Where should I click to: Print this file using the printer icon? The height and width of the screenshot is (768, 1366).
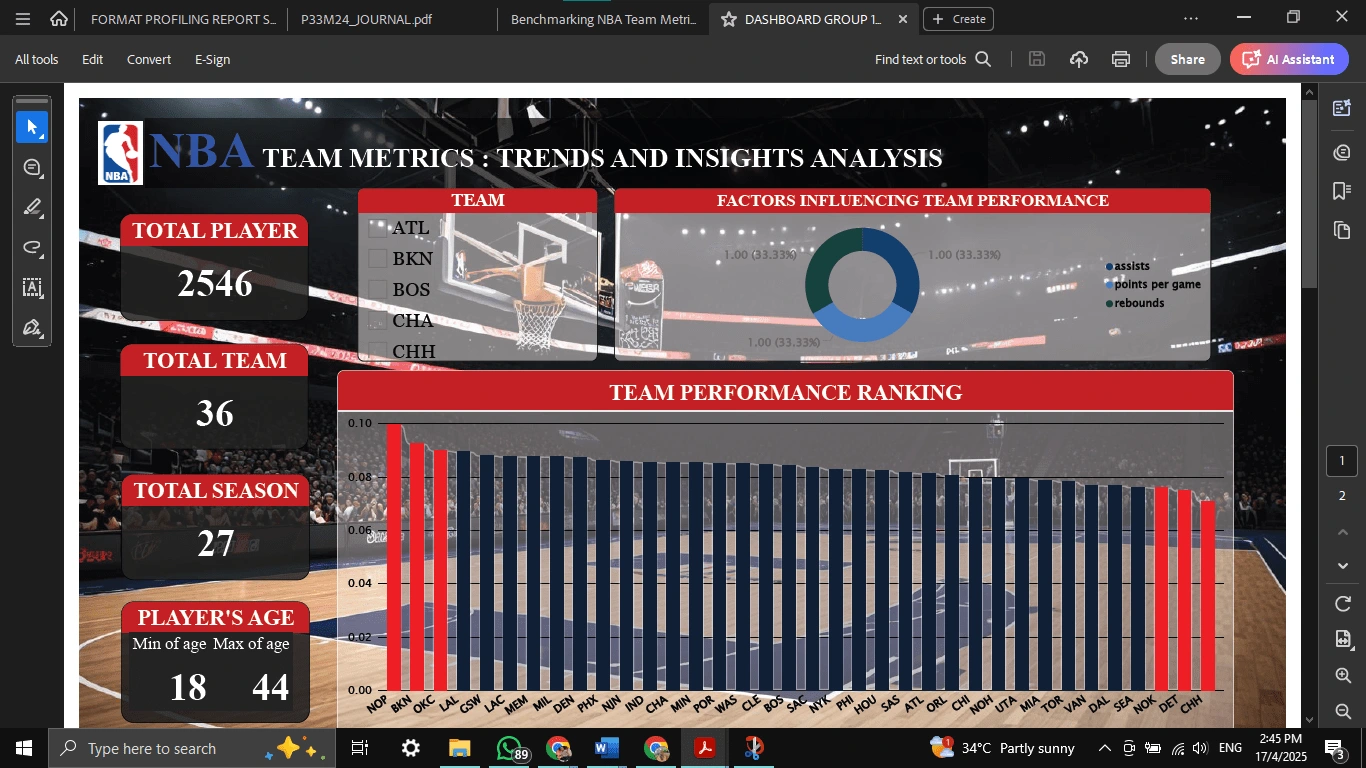point(1121,59)
